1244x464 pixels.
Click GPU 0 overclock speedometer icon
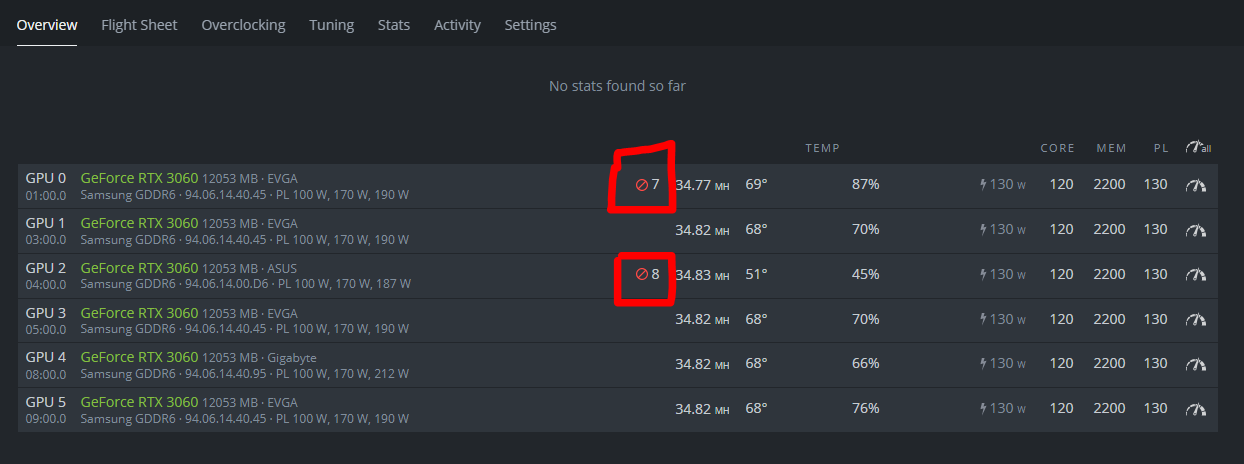1196,185
